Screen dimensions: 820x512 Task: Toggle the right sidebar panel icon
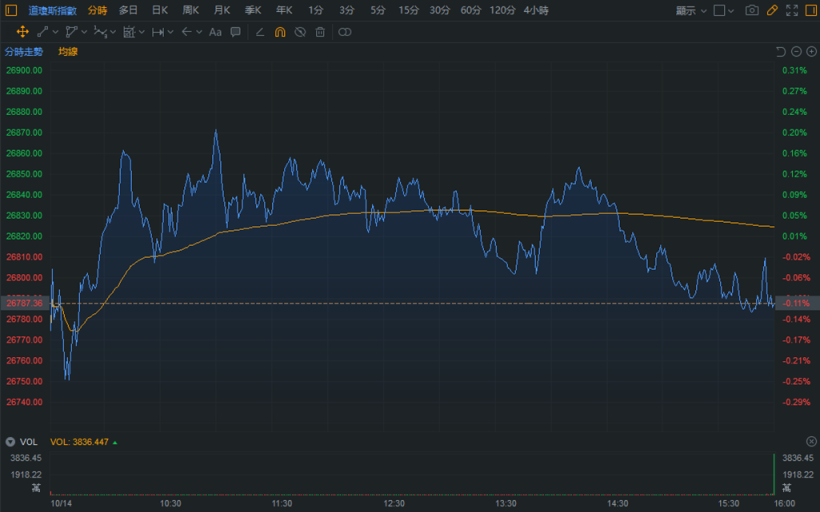[811, 10]
